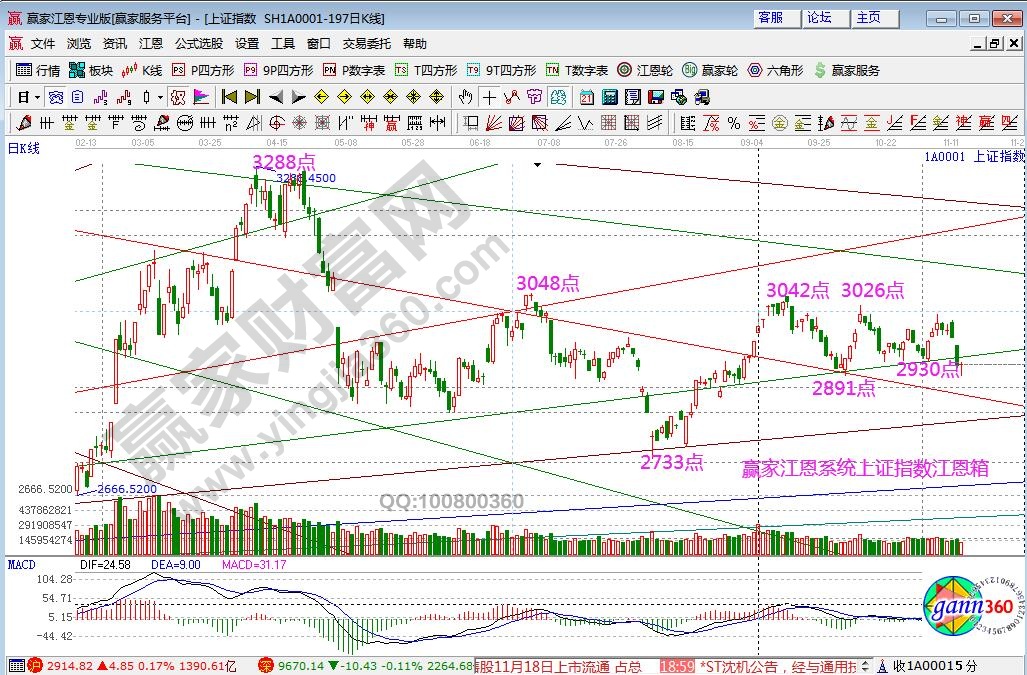
Task: Click the 论坛 forum button
Action: [819, 18]
